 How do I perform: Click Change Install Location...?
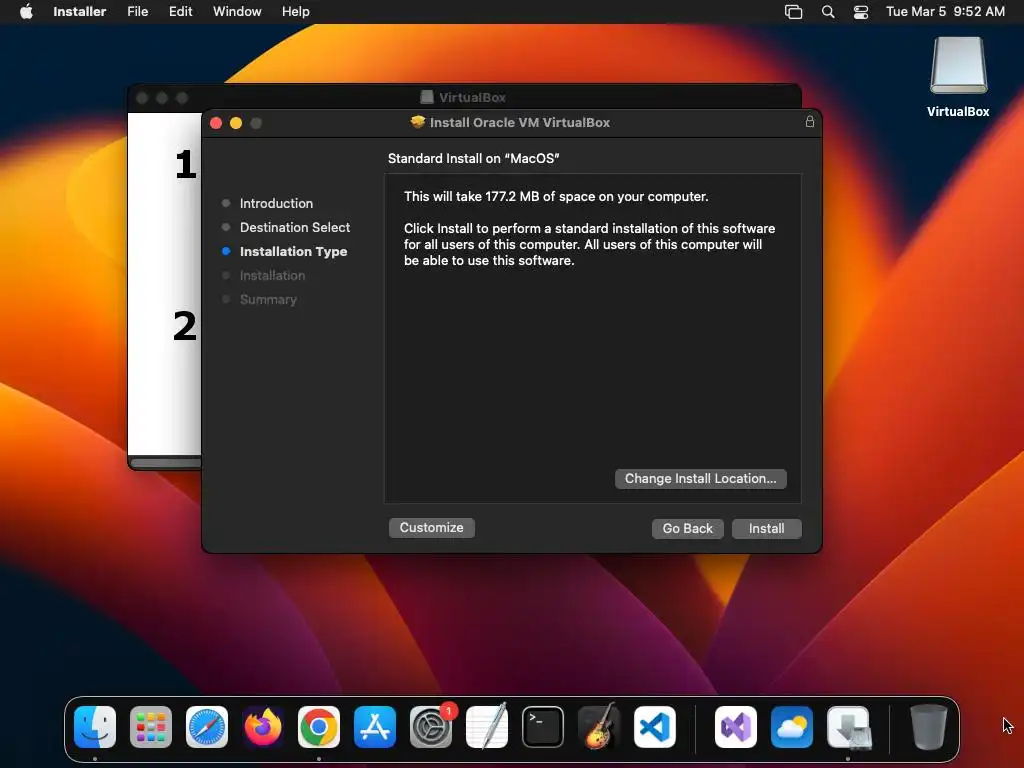tap(700, 478)
